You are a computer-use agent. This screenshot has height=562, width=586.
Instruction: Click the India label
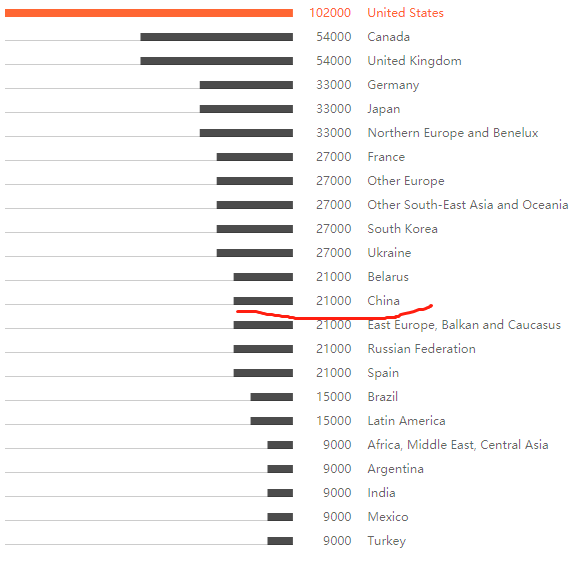coord(381,493)
